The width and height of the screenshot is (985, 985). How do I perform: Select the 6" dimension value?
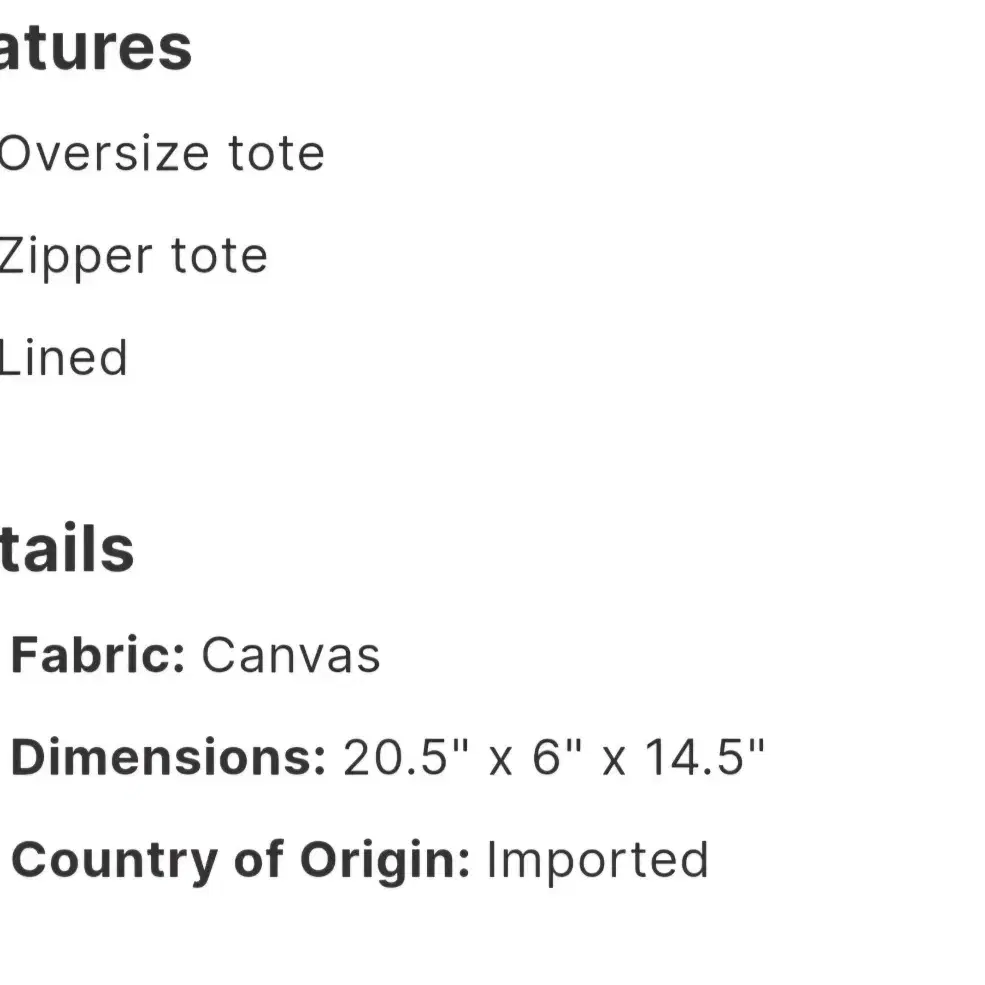coord(557,757)
